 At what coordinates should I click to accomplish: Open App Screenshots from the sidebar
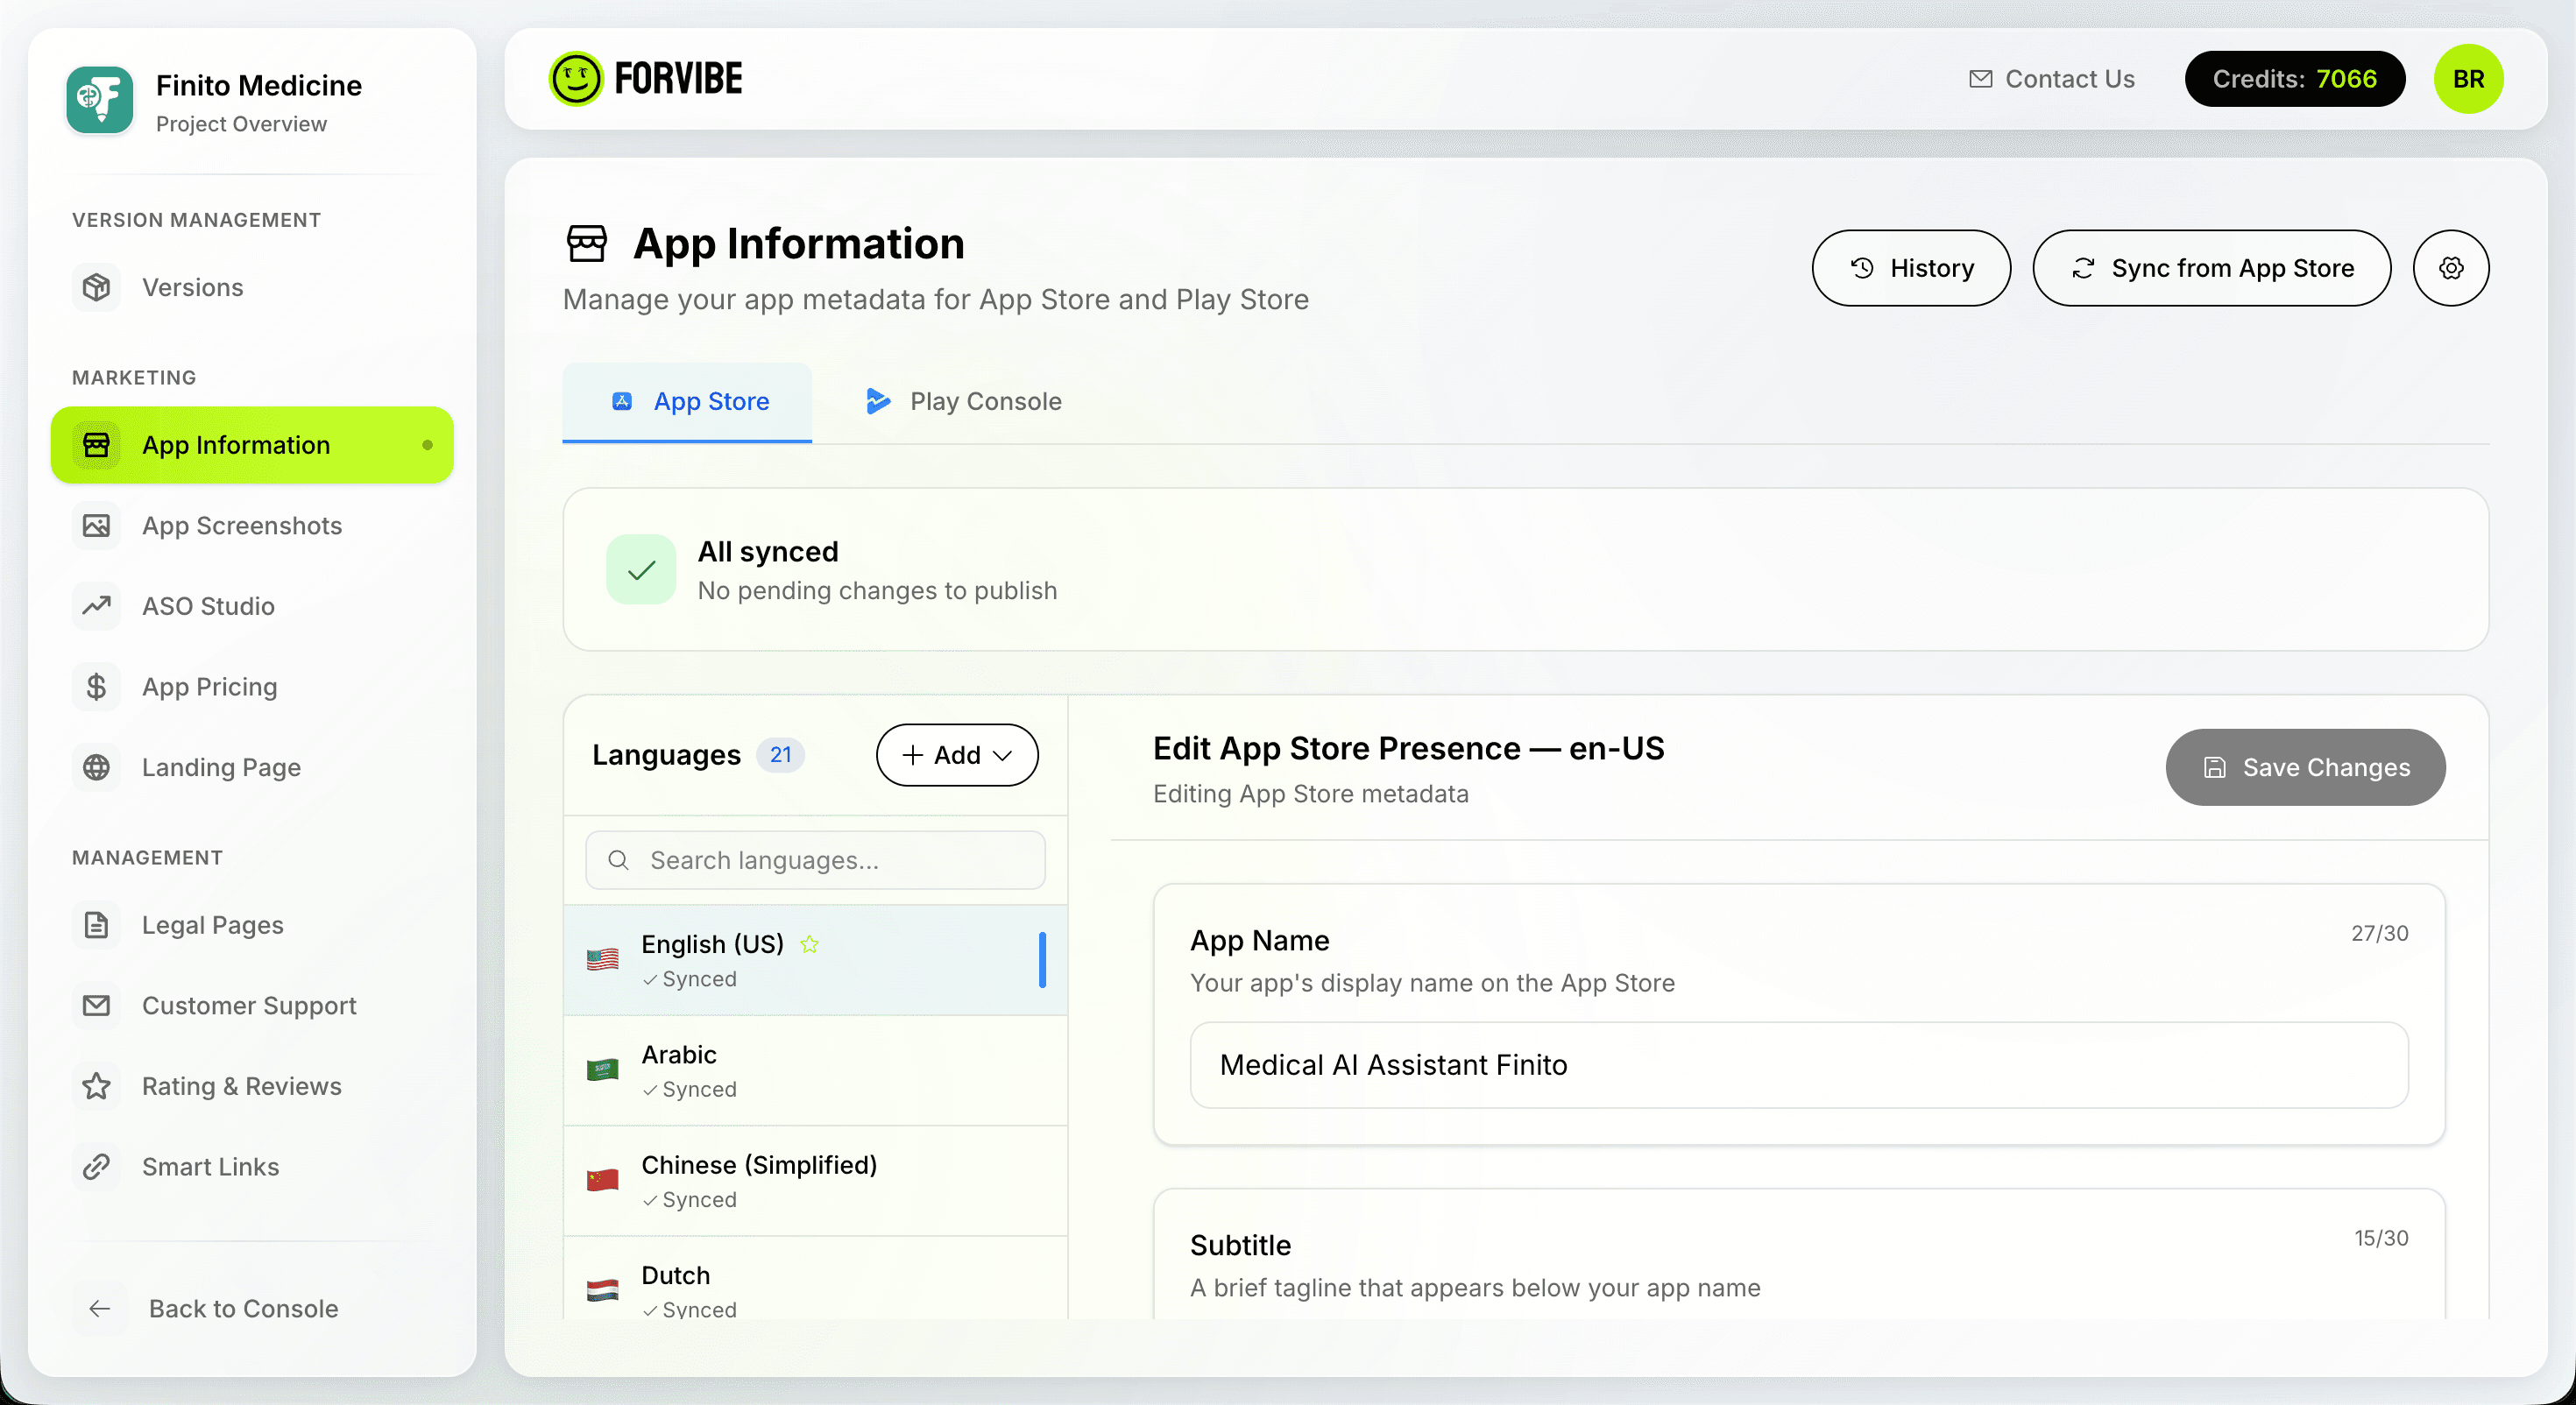(241, 525)
